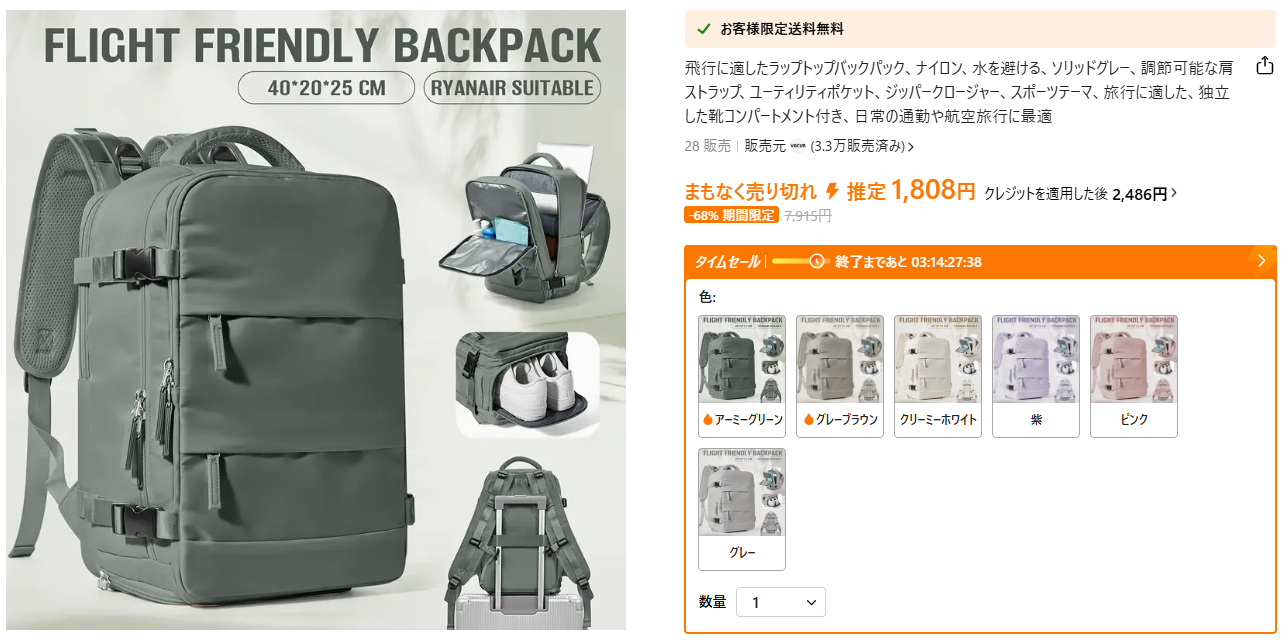The image size is (1284, 644).
Task: Open the タイムセール banner
Action: [x=981, y=261]
